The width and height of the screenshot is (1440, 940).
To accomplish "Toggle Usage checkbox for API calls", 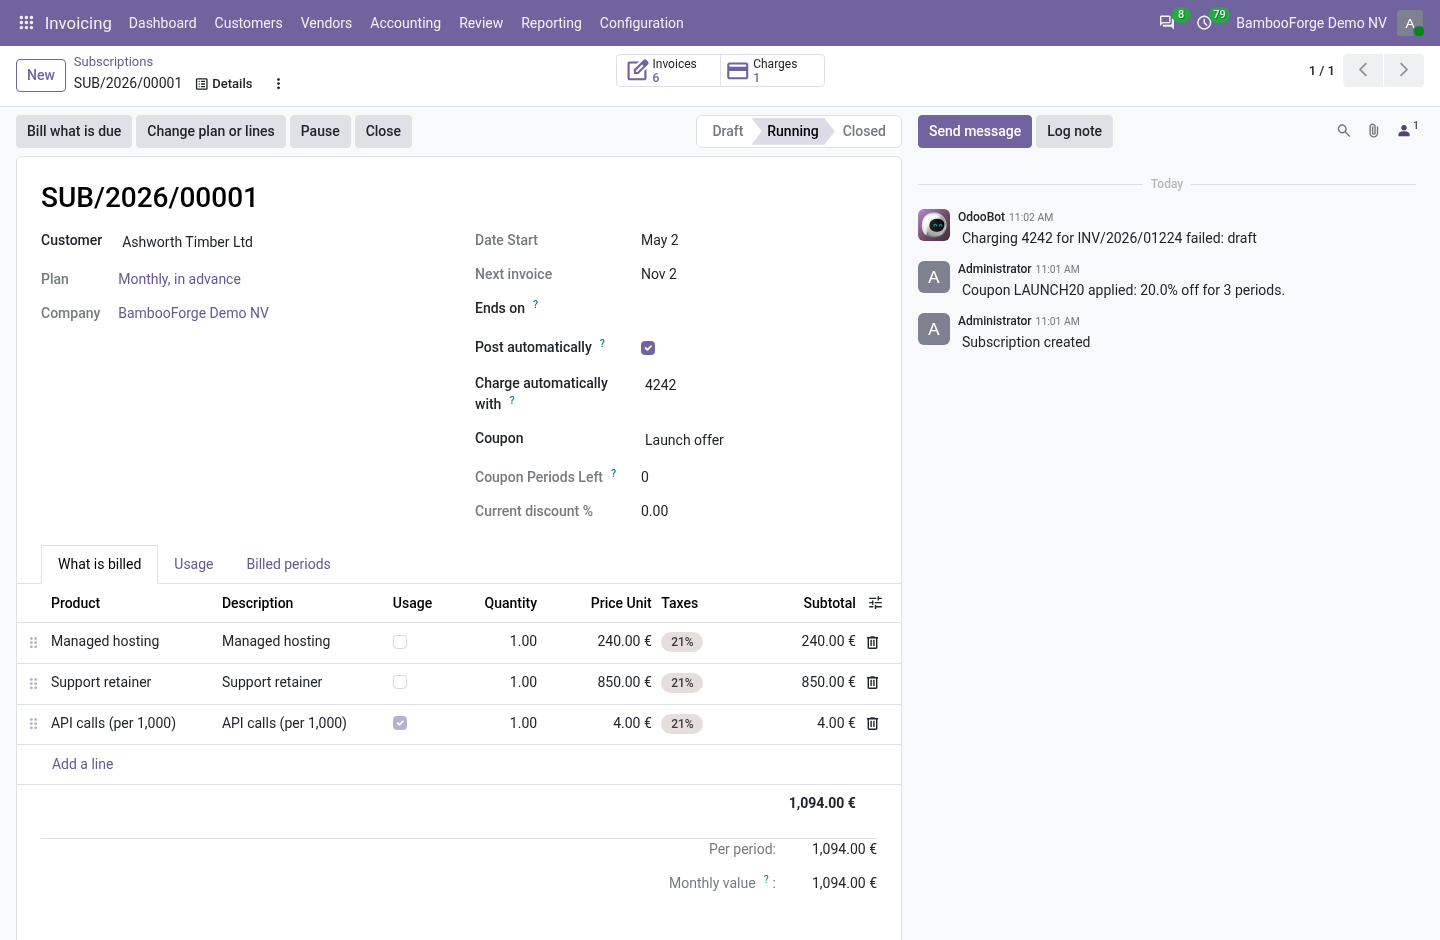I will (x=400, y=723).
